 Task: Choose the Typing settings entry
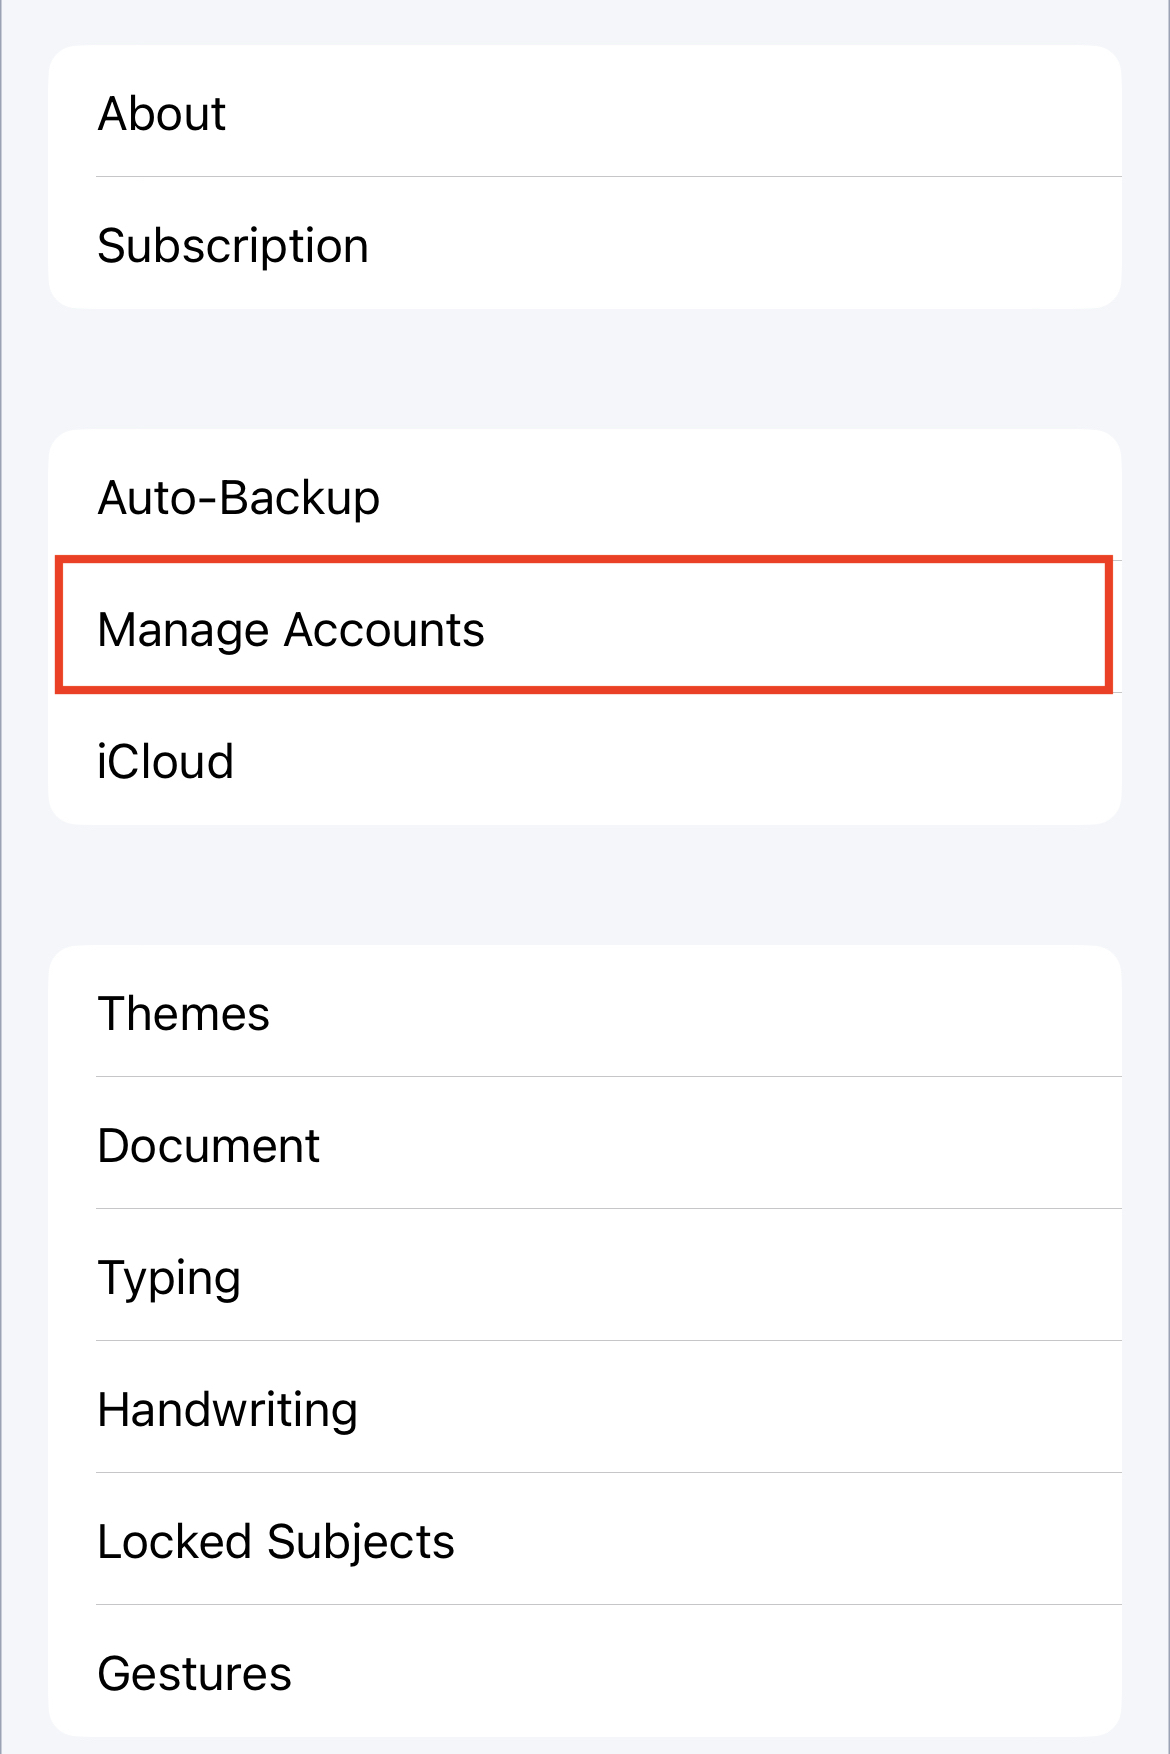584,1277
